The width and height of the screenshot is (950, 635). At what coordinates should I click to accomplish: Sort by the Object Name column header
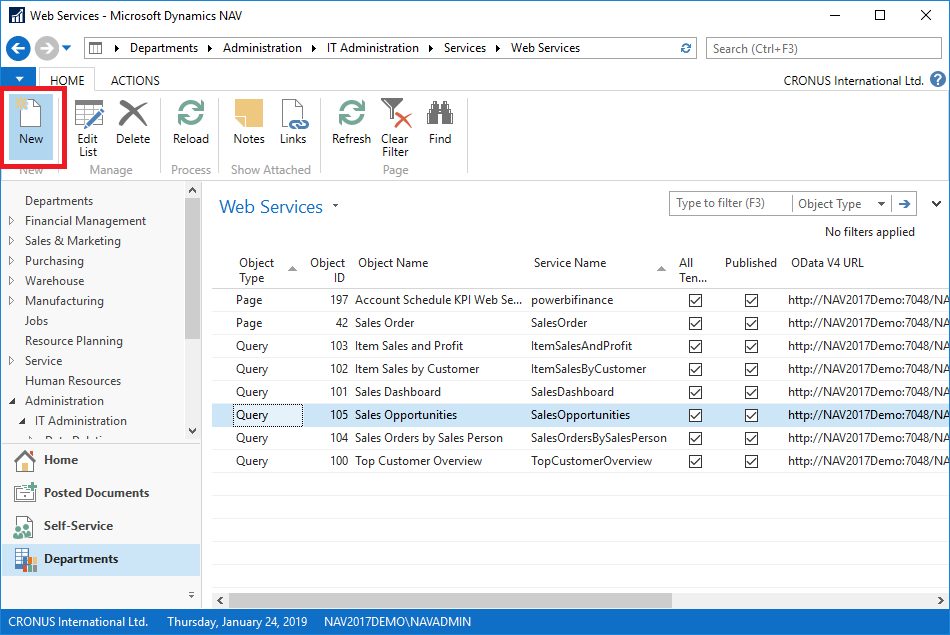pyautogui.click(x=393, y=263)
